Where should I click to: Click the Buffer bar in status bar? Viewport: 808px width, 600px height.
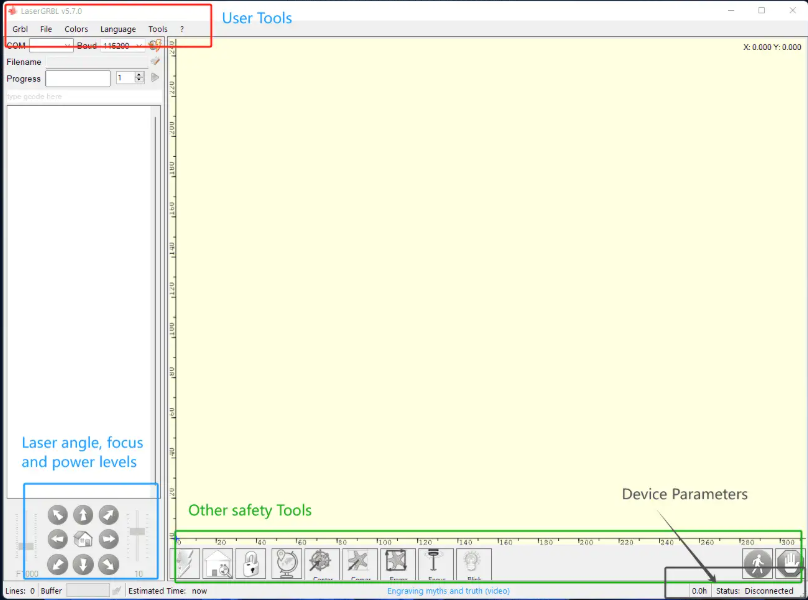(88, 591)
